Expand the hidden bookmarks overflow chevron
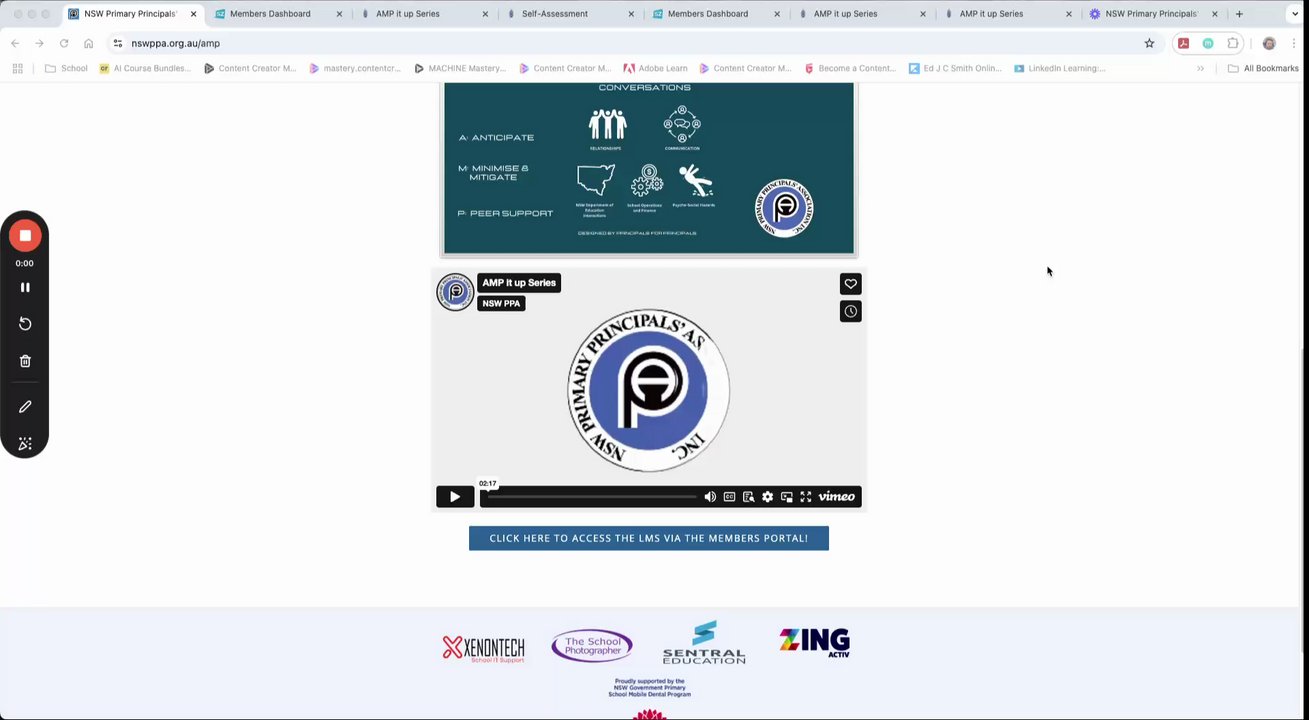 click(x=1201, y=68)
